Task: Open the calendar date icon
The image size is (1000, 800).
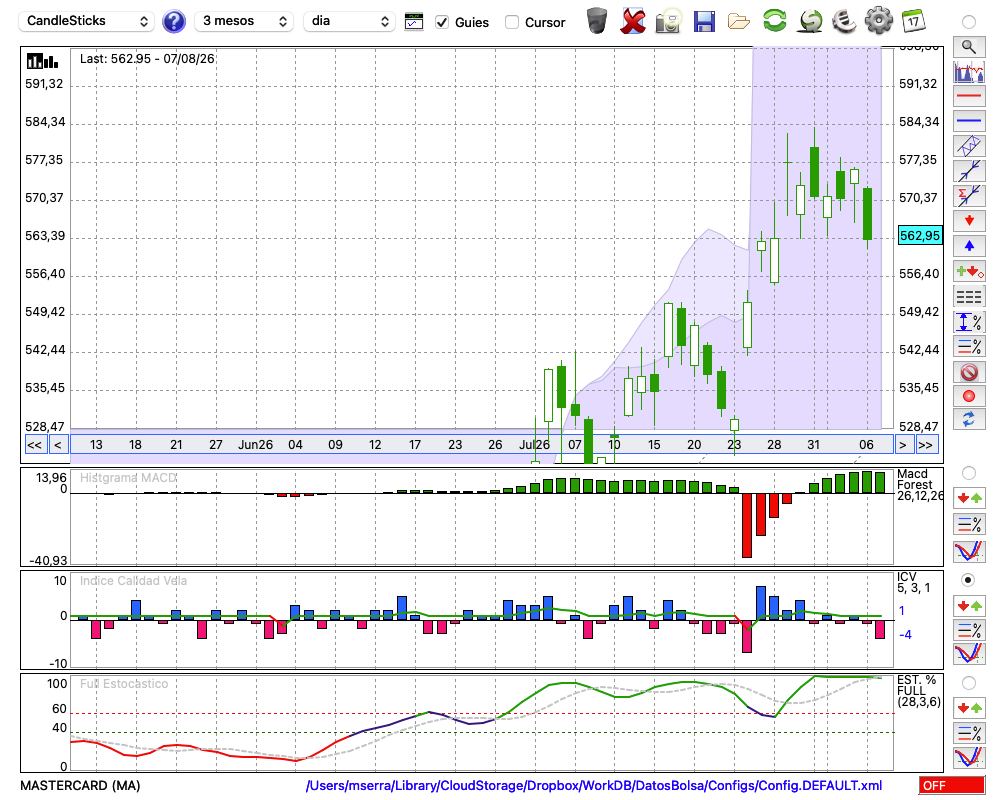Action: tap(913, 20)
